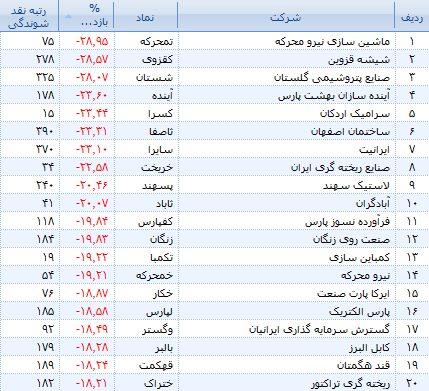The image size is (429, 391).
Task: Click the symbol خمحرکه
Action: click(x=154, y=275)
